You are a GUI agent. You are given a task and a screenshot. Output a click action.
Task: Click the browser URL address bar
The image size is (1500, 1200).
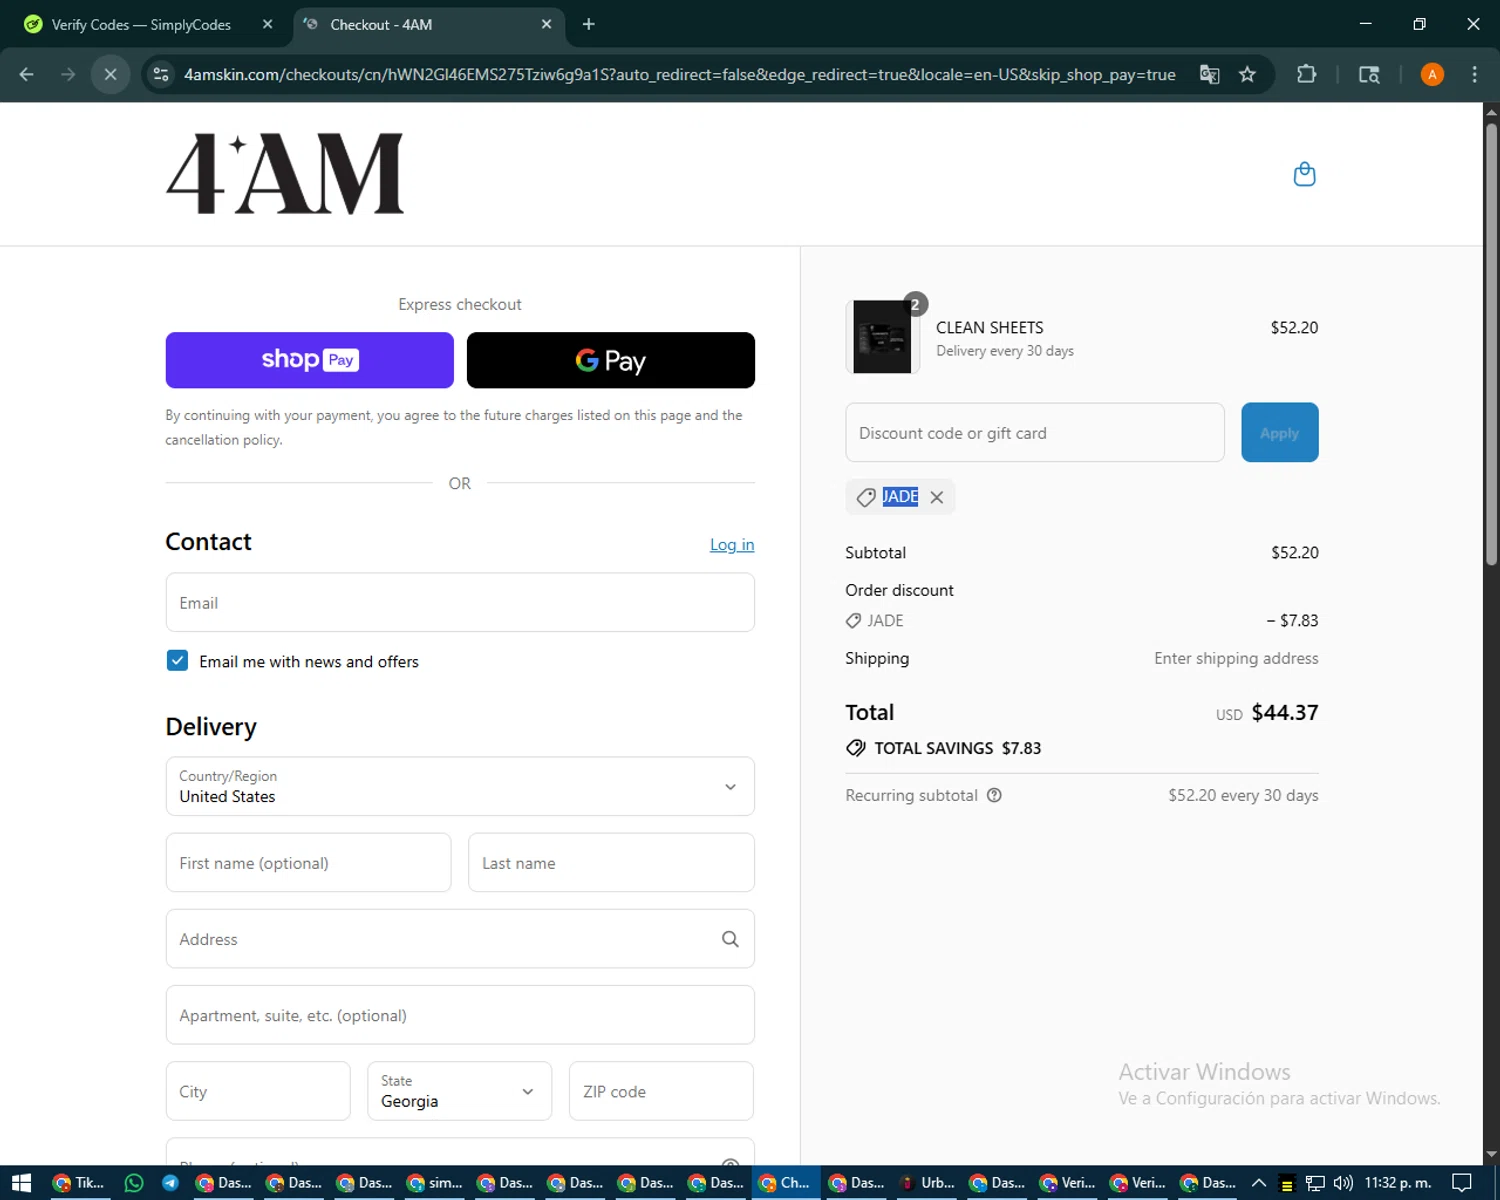pos(680,74)
